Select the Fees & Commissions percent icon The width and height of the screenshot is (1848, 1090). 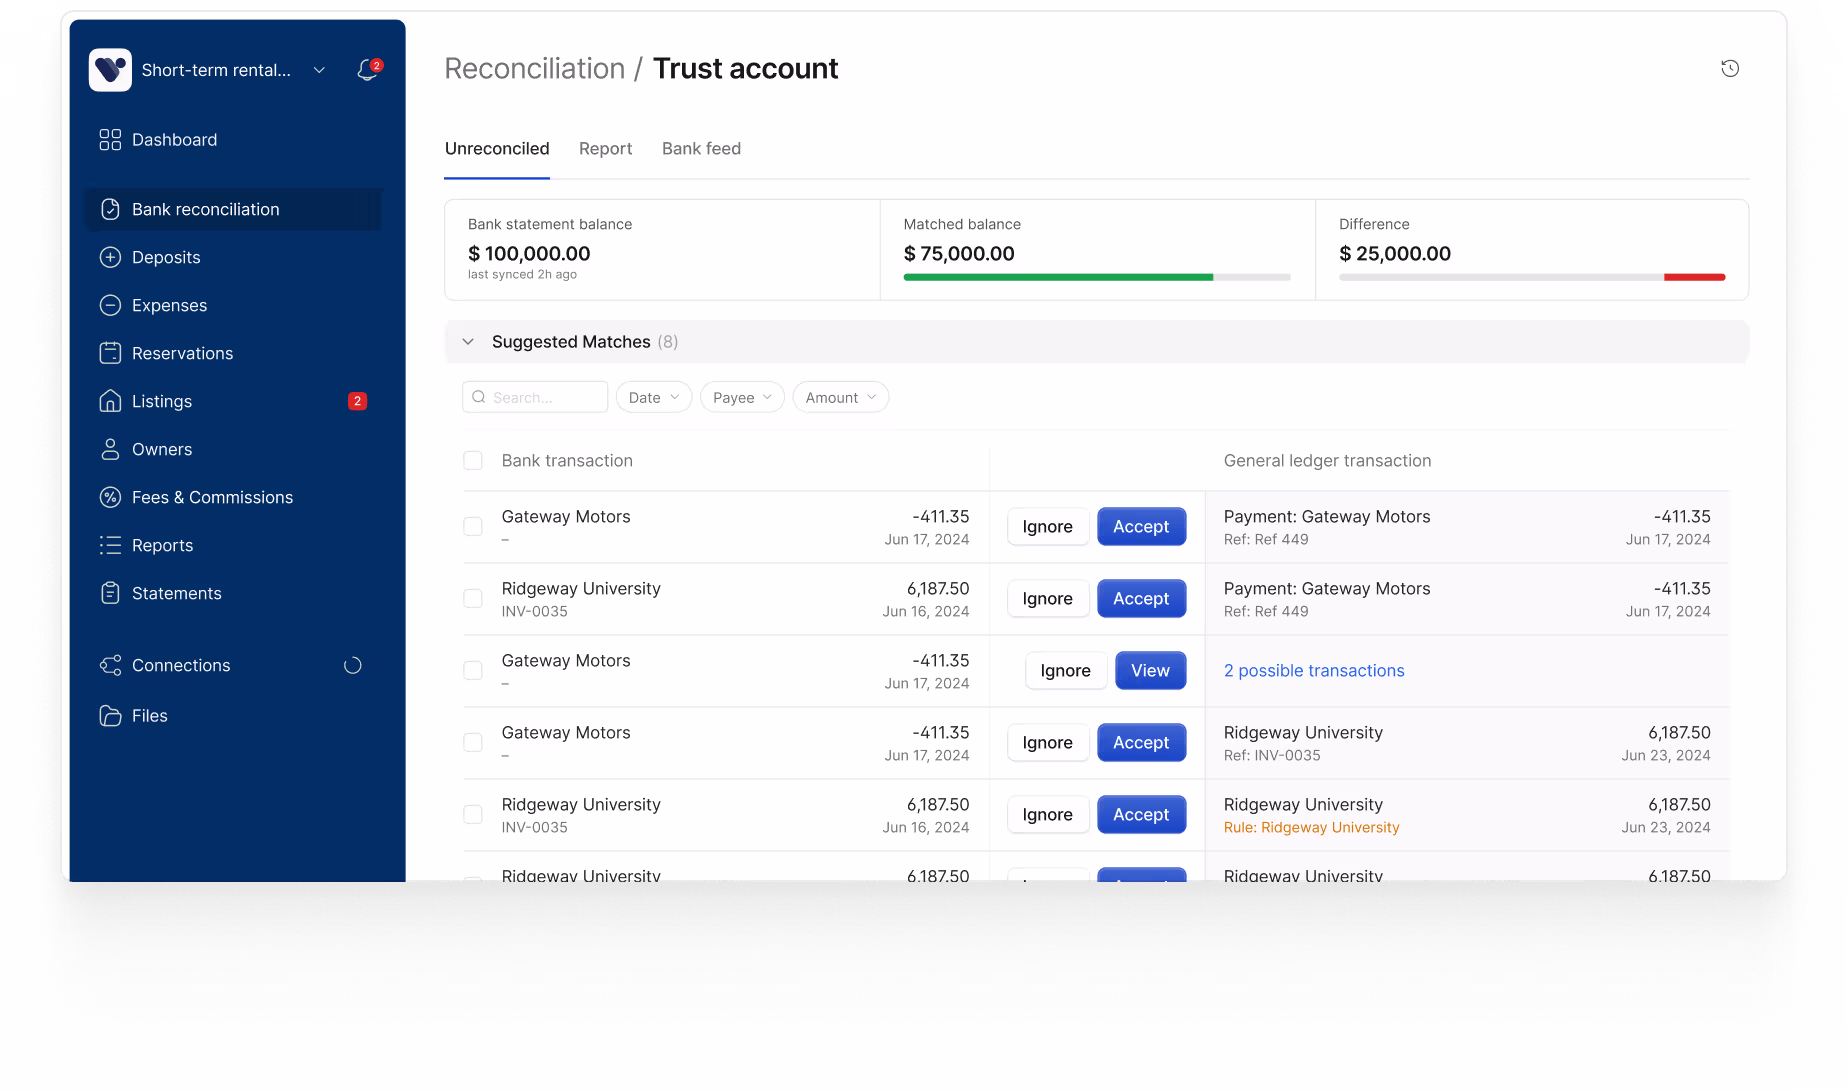[110, 497]
